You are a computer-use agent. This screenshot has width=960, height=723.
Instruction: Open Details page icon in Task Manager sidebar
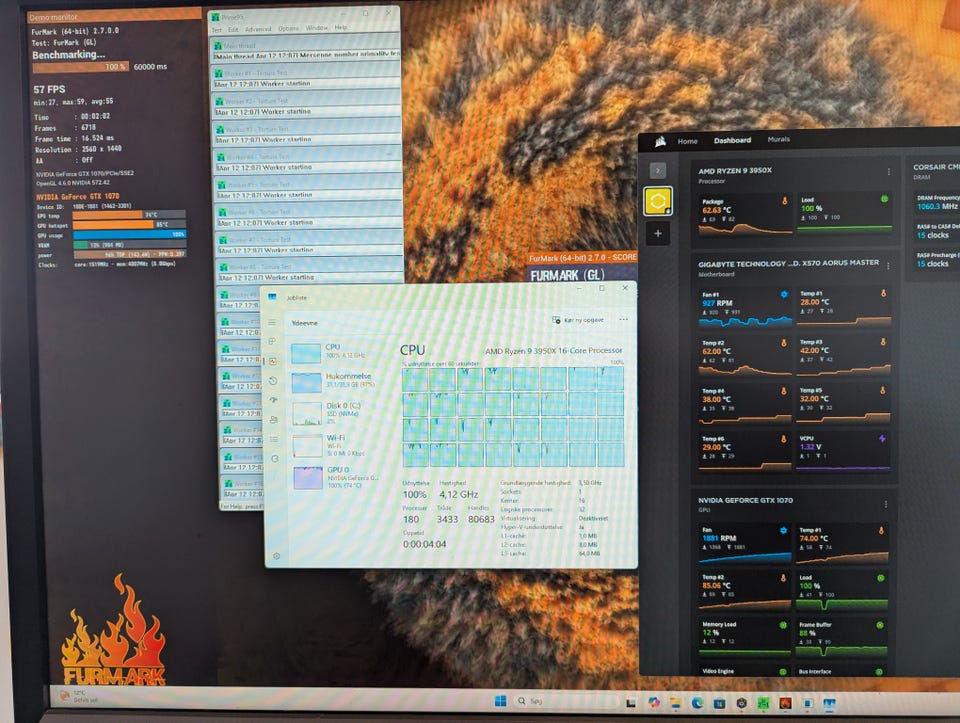(274, 439)
